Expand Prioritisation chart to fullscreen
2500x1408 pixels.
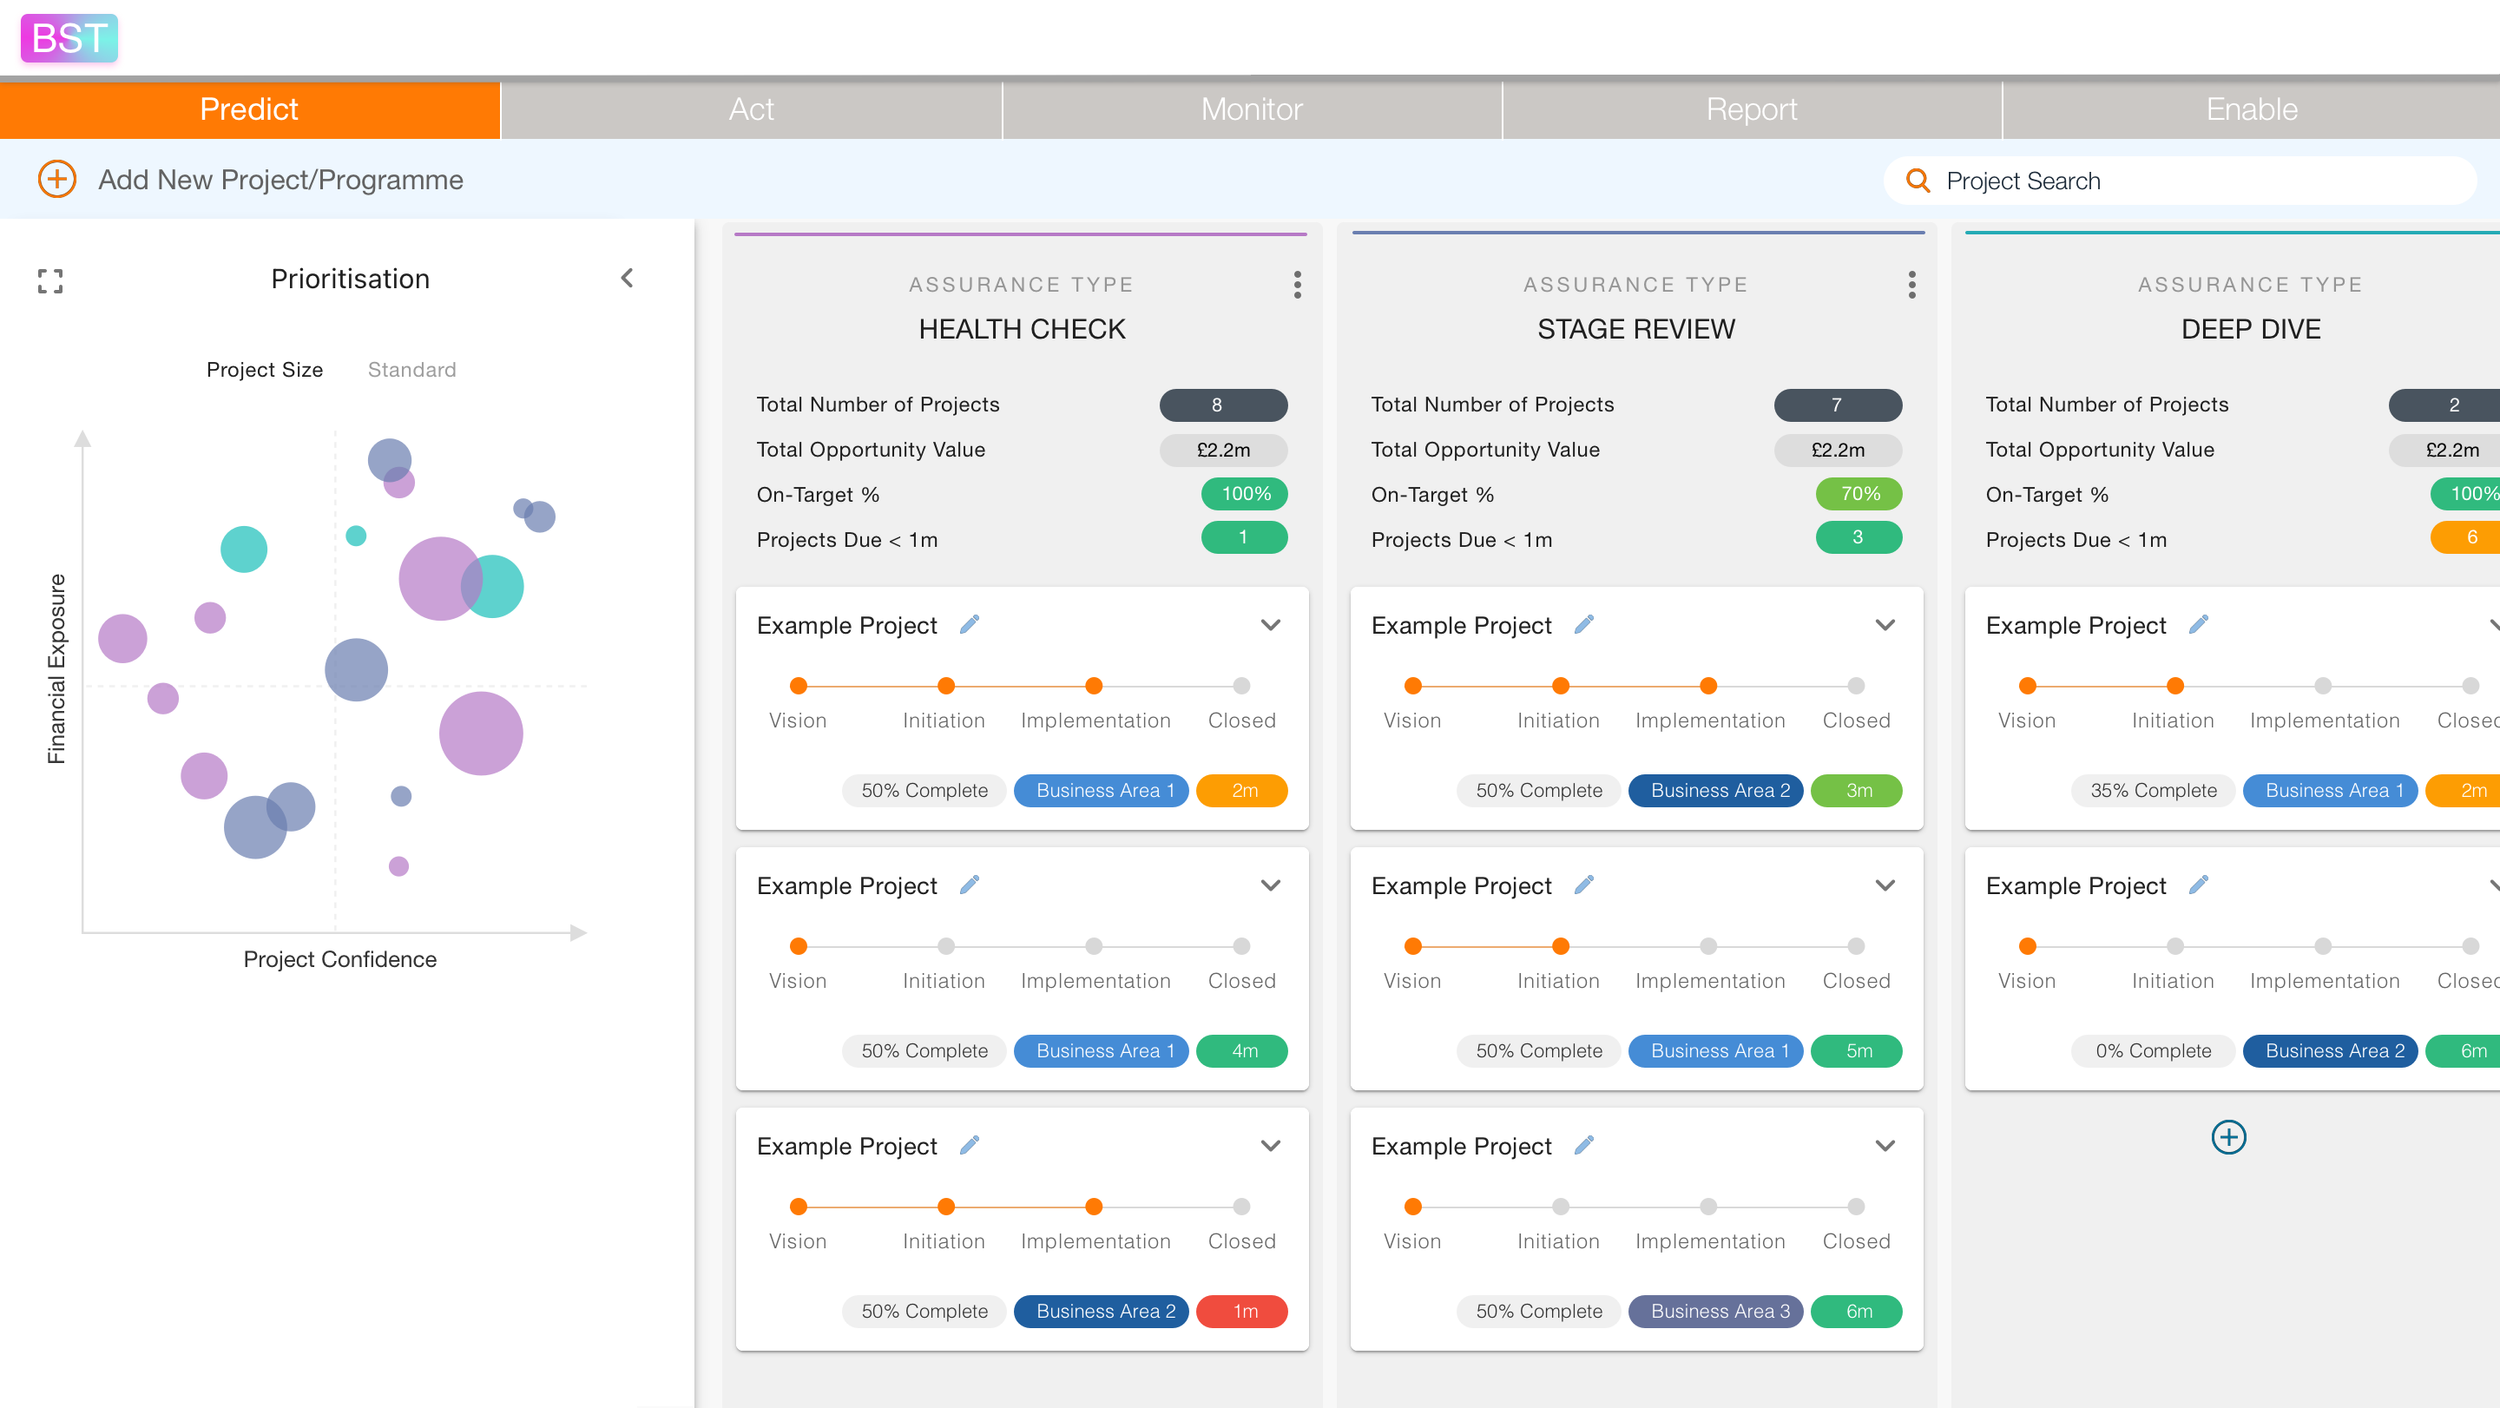[x=50, y=281]
